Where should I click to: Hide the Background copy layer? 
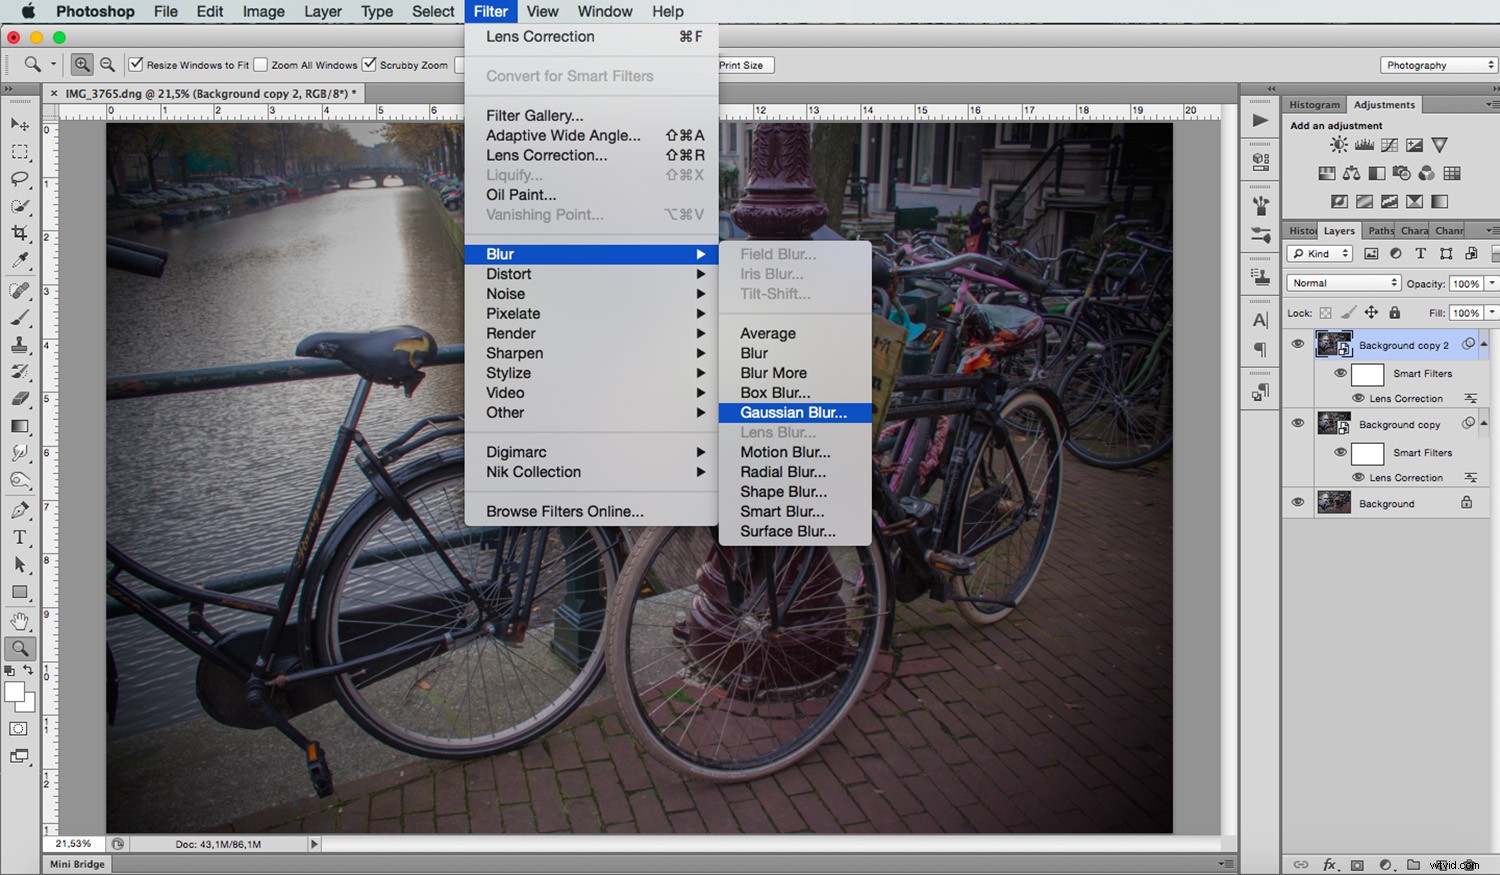click(1297, 423)
